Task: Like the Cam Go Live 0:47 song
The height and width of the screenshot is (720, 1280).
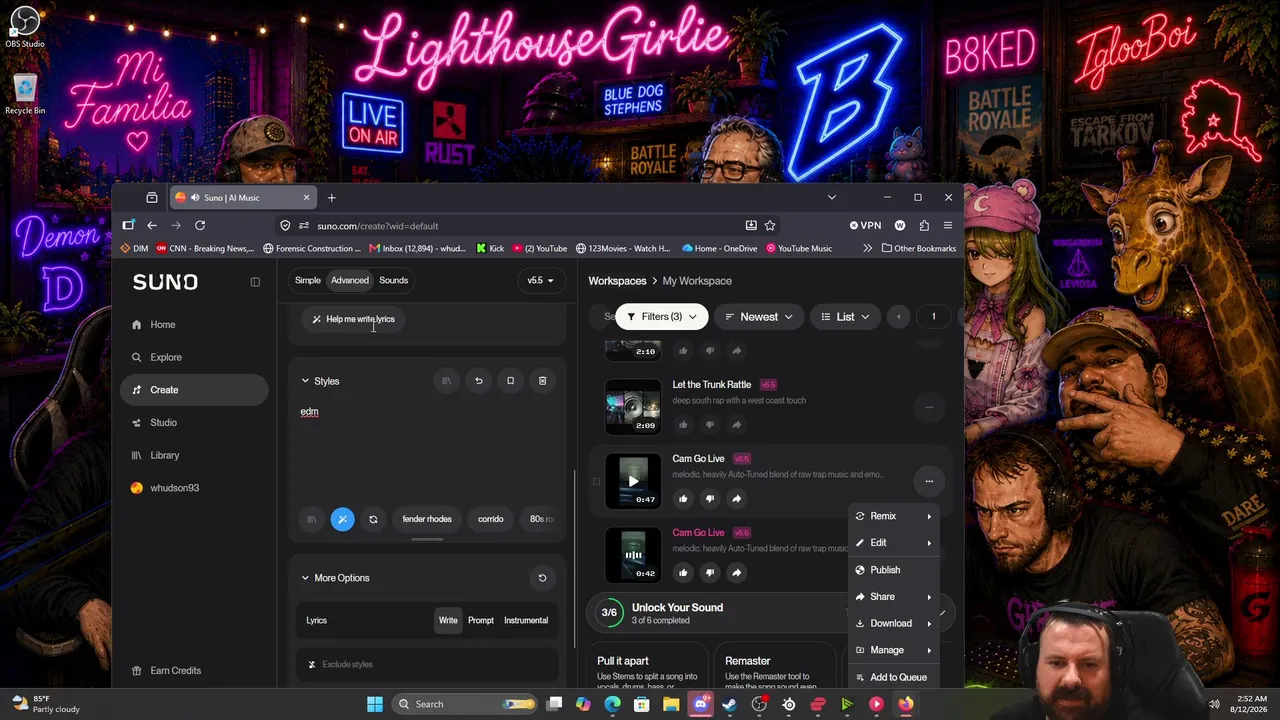Action: click(x=683, y=498)
